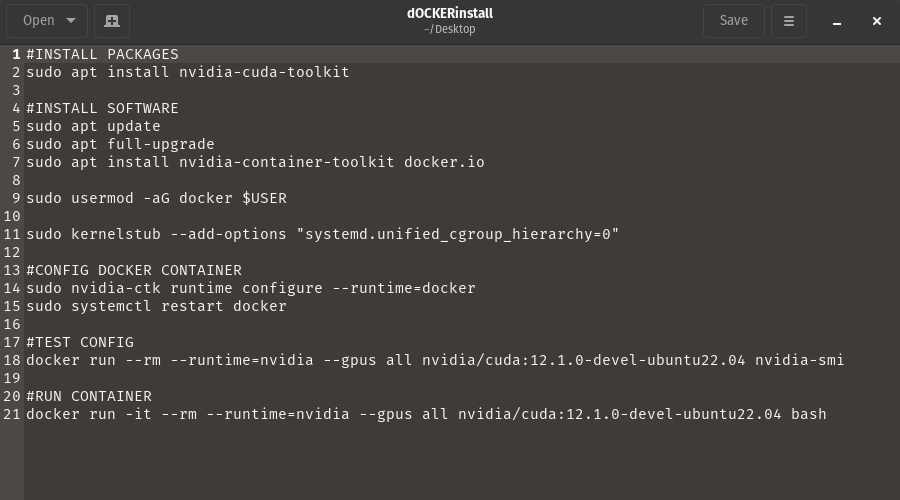The image size is (900, 500).
Task: Click line number 21 in the gutter
Action: (x=12, y=414)
